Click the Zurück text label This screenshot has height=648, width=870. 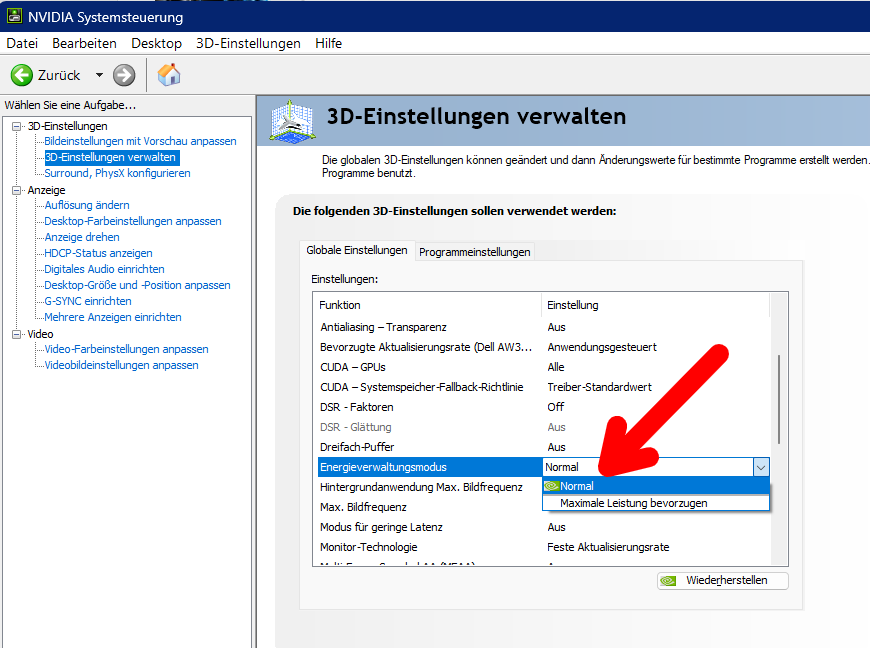pos(59,75)
